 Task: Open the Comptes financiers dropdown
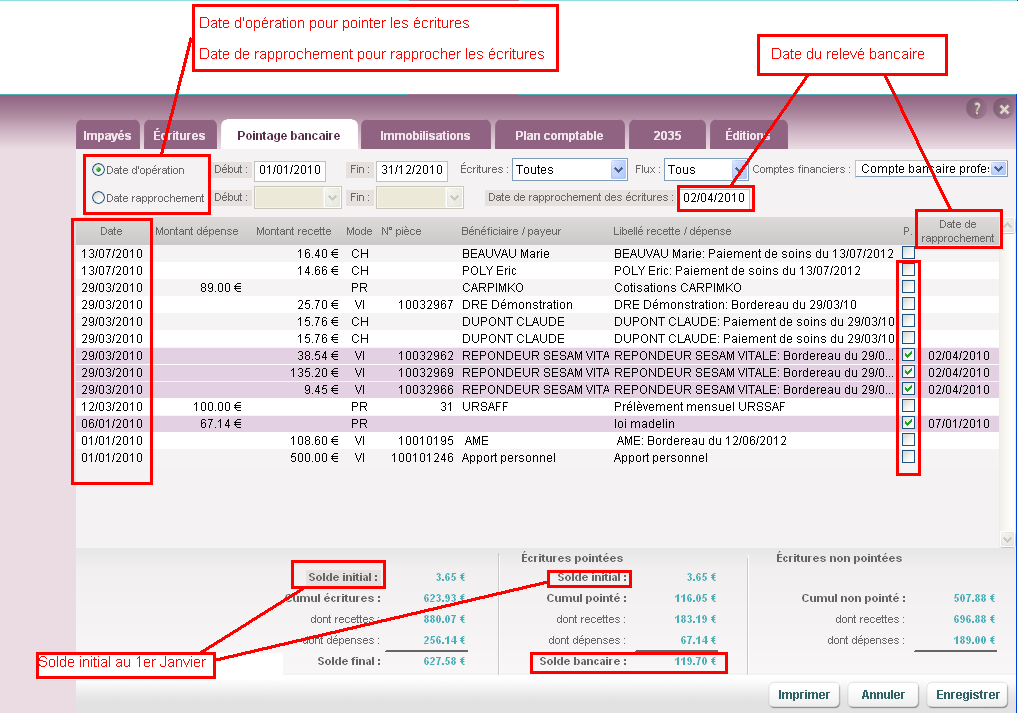[931, 170]
